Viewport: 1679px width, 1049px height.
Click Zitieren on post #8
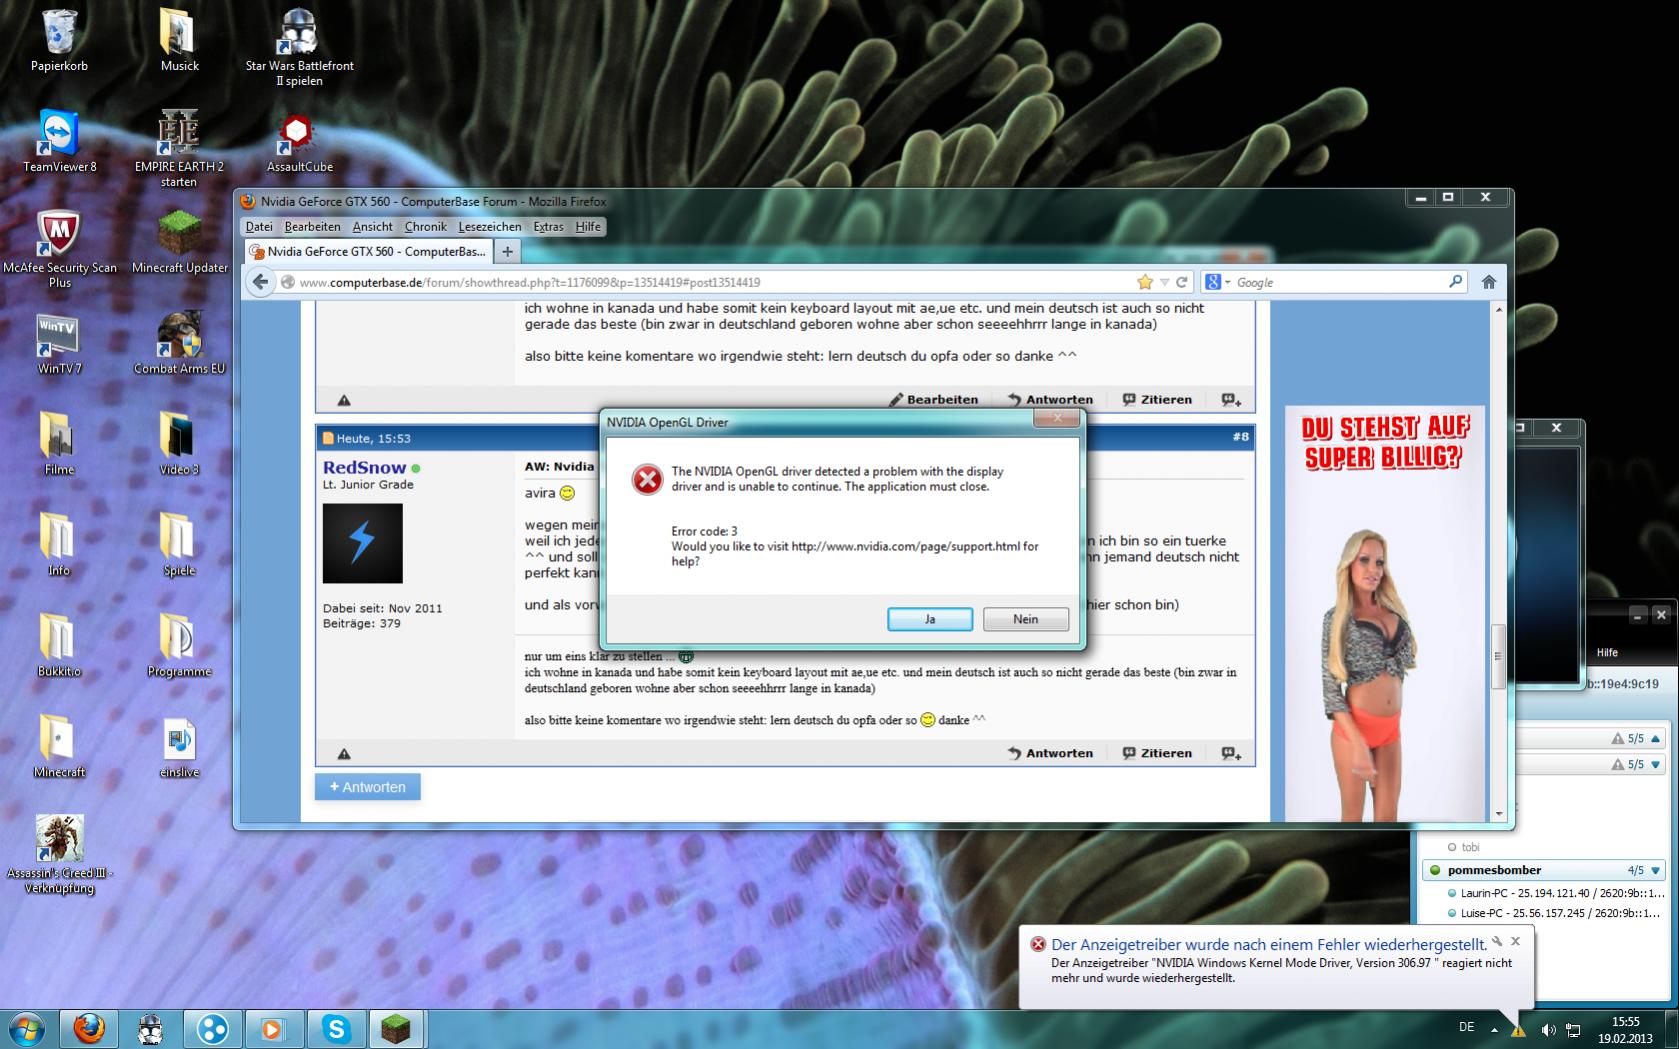tap(1157, 753)
